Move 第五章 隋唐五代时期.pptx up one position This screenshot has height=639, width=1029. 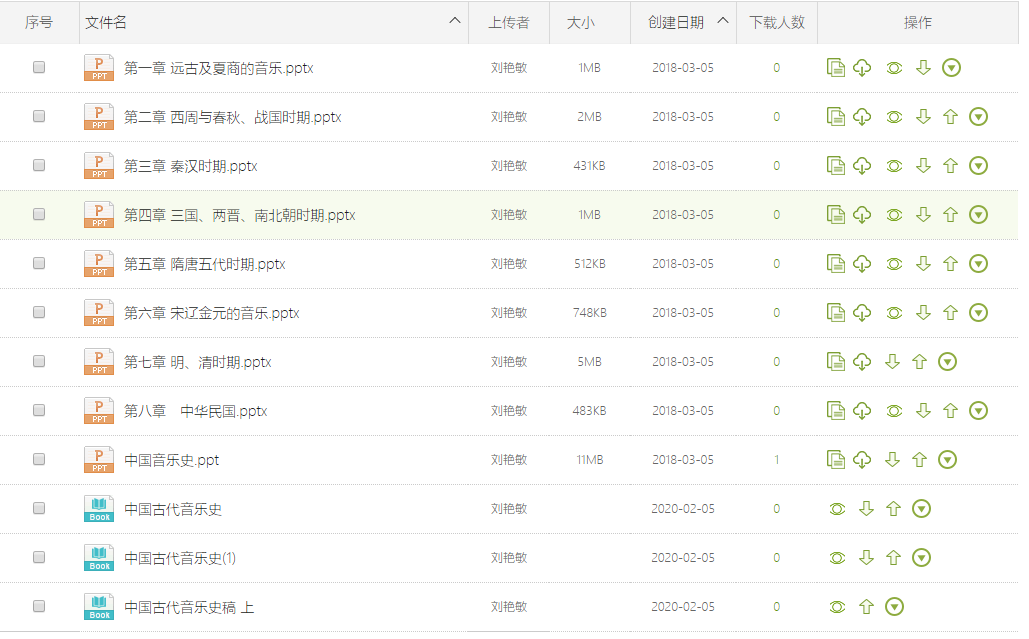950,264
